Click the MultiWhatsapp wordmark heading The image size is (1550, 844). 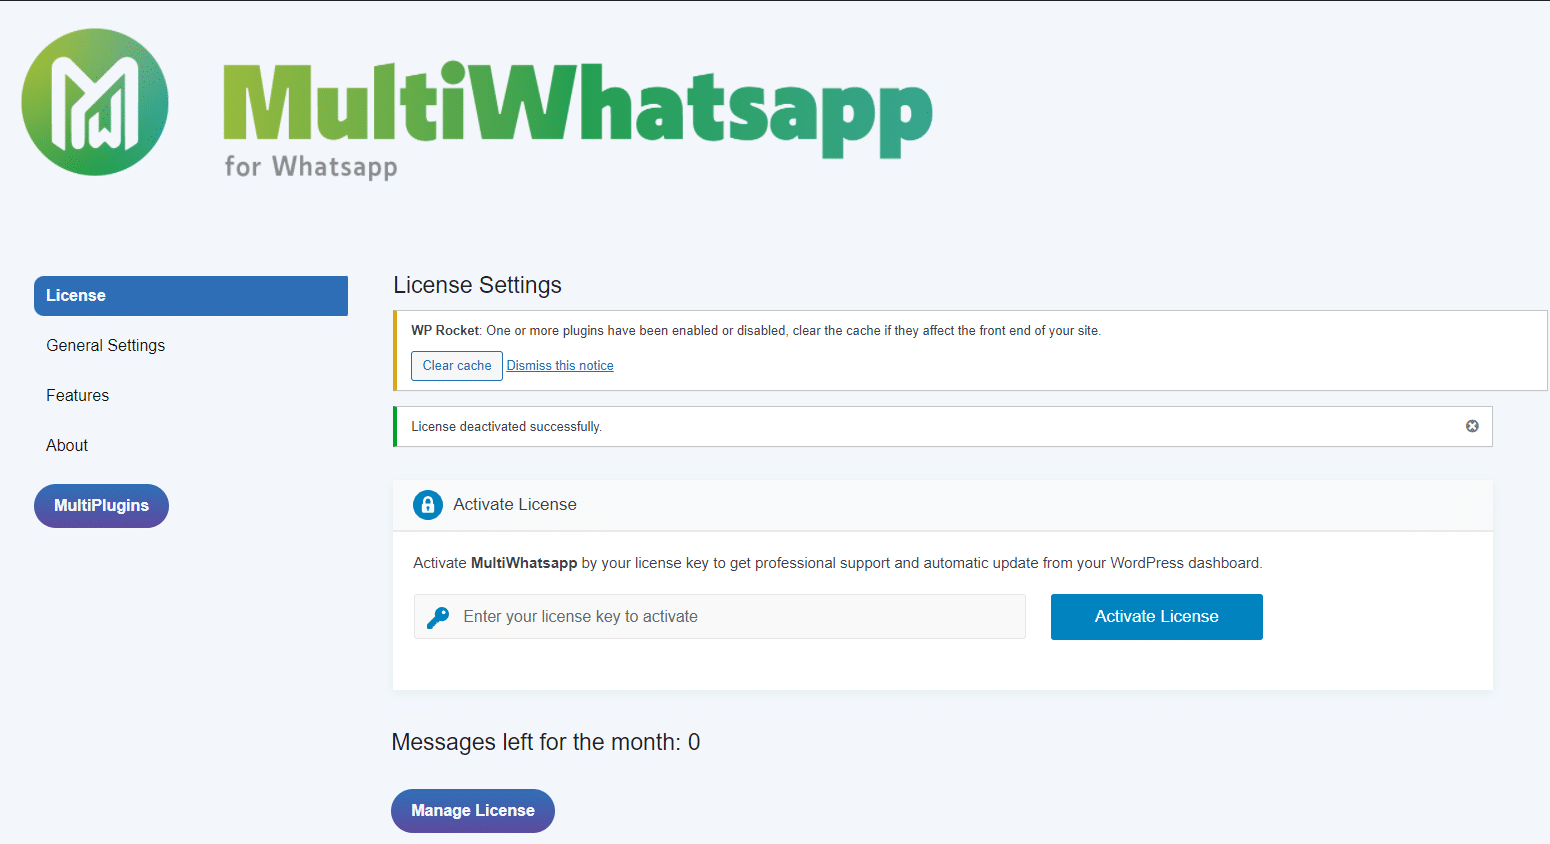576,103
